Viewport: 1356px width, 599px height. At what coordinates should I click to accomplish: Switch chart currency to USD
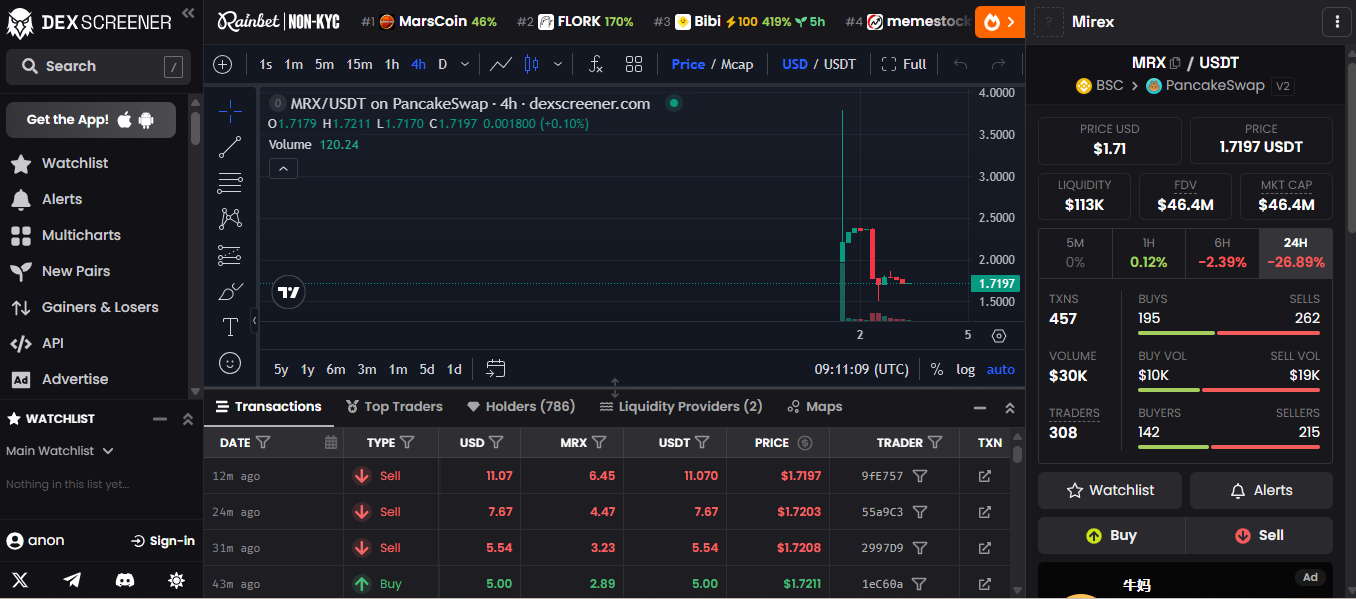coord(795,64)
